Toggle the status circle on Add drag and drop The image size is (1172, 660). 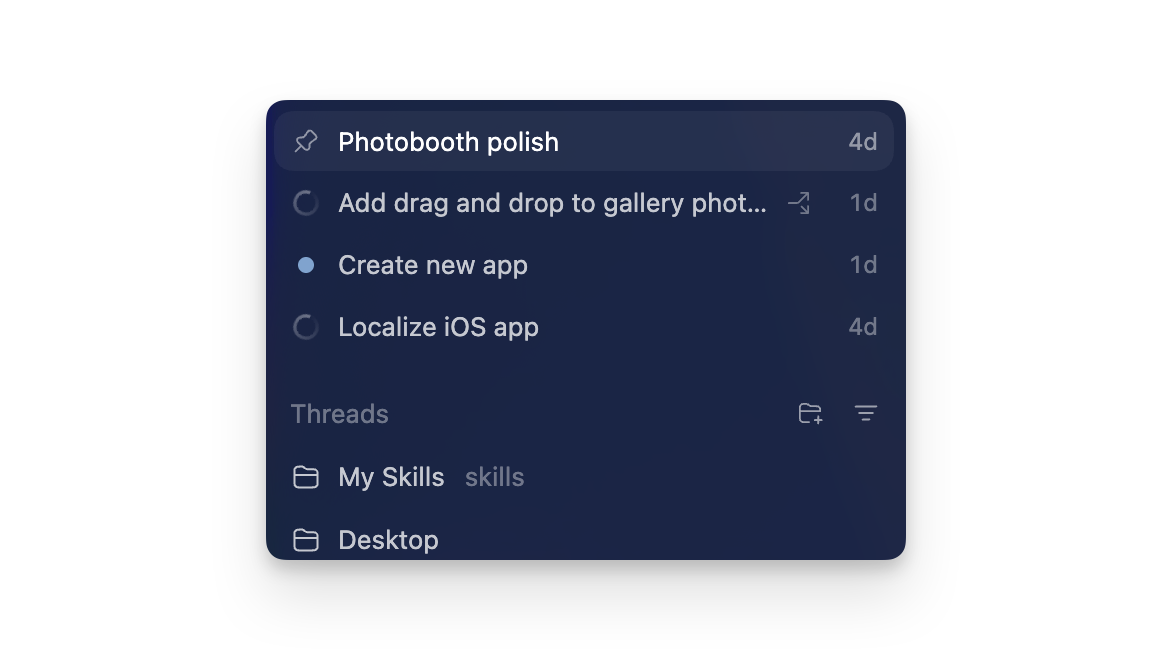[x=306, y=203]
